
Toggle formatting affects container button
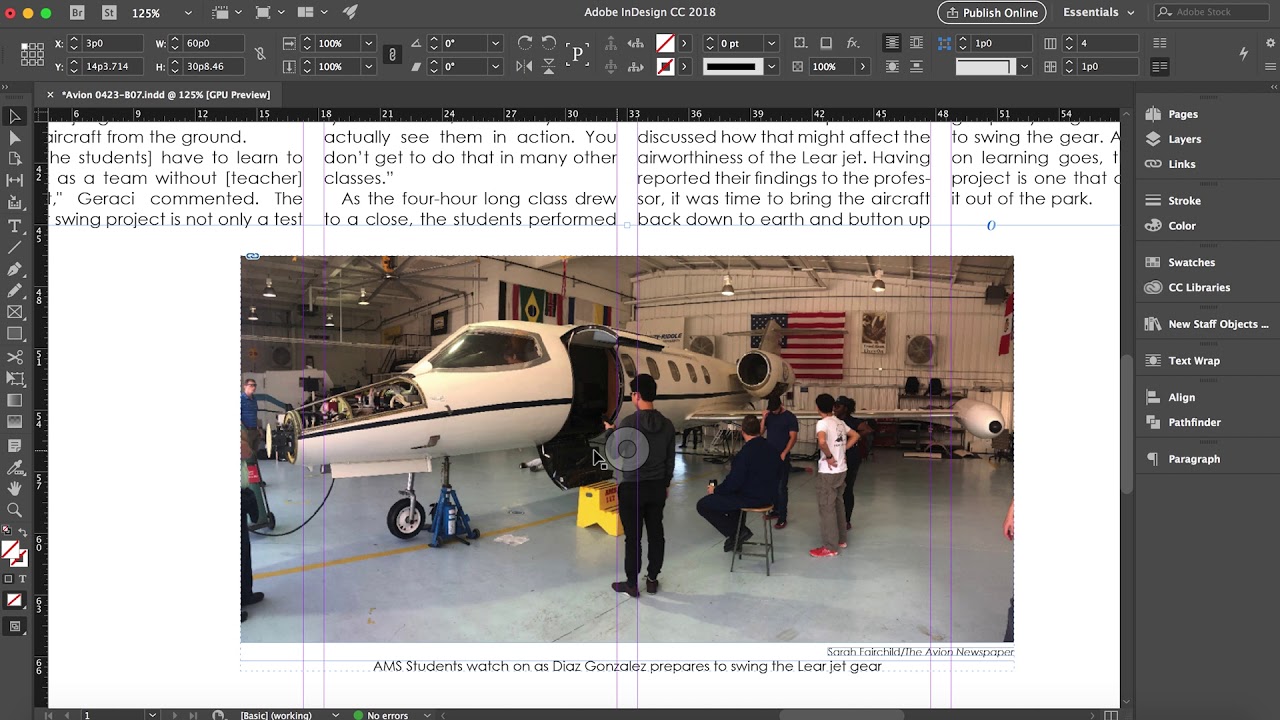coord(9,579)
